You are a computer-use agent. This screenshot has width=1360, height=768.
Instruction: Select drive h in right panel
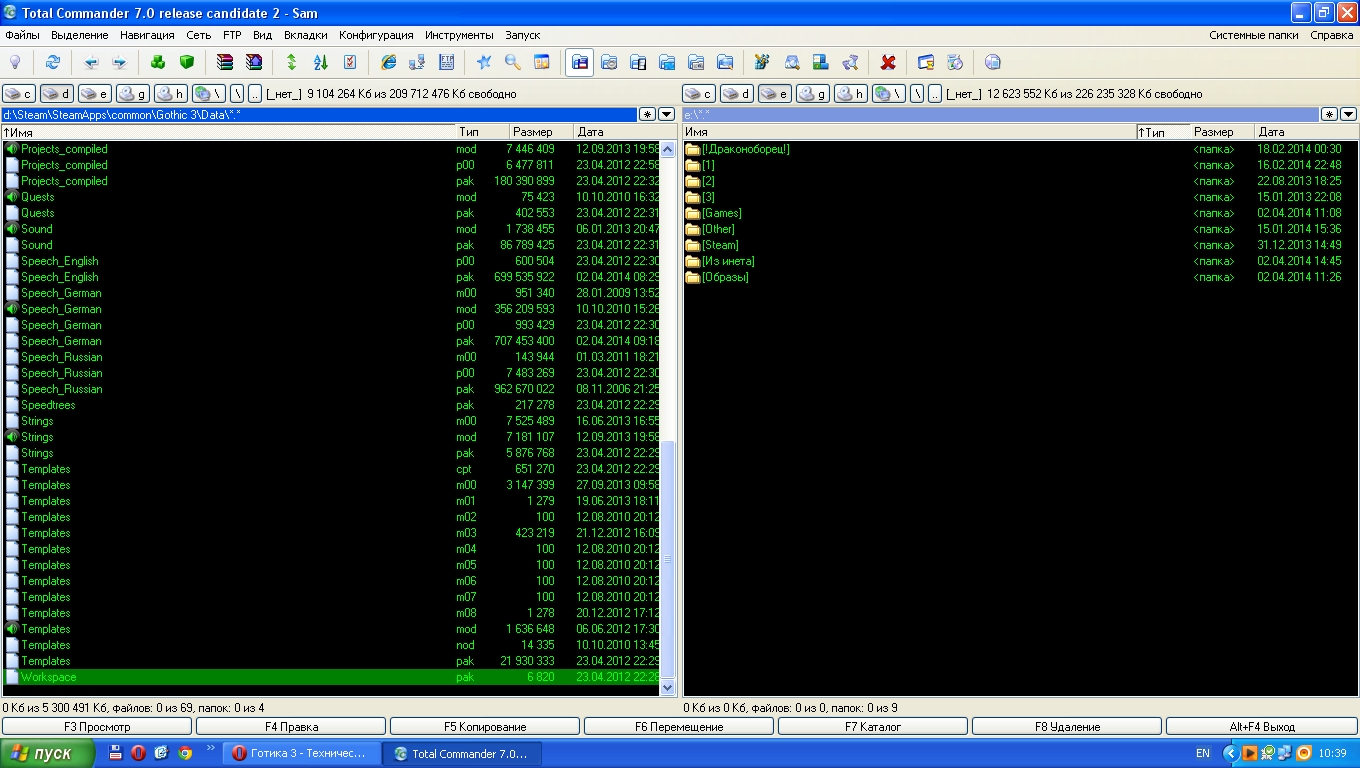point(851,94)
